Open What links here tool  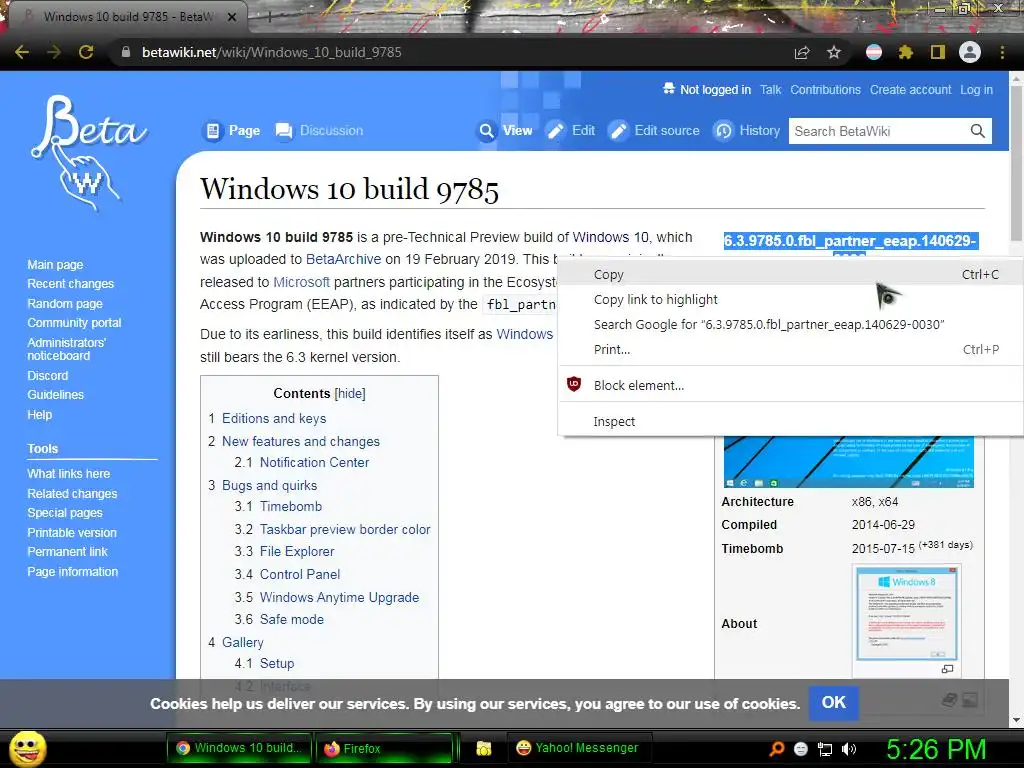point(69,473)
